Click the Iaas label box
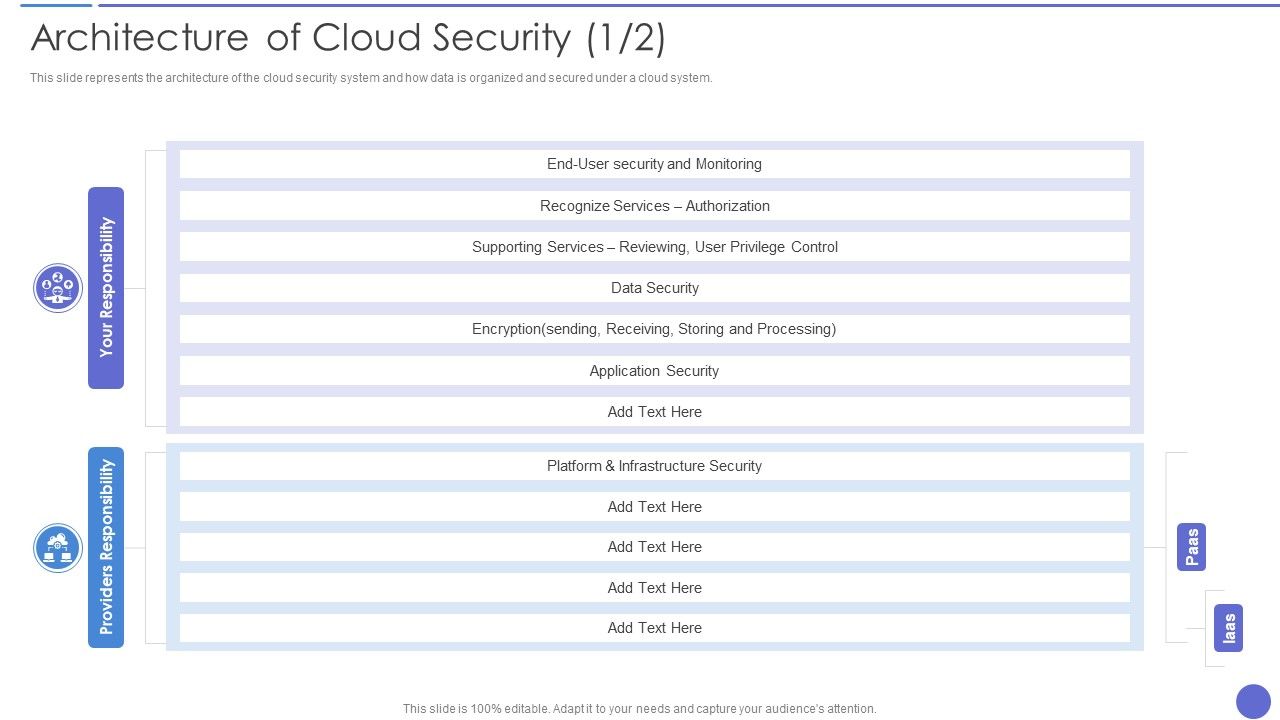 click(1228, 628)
